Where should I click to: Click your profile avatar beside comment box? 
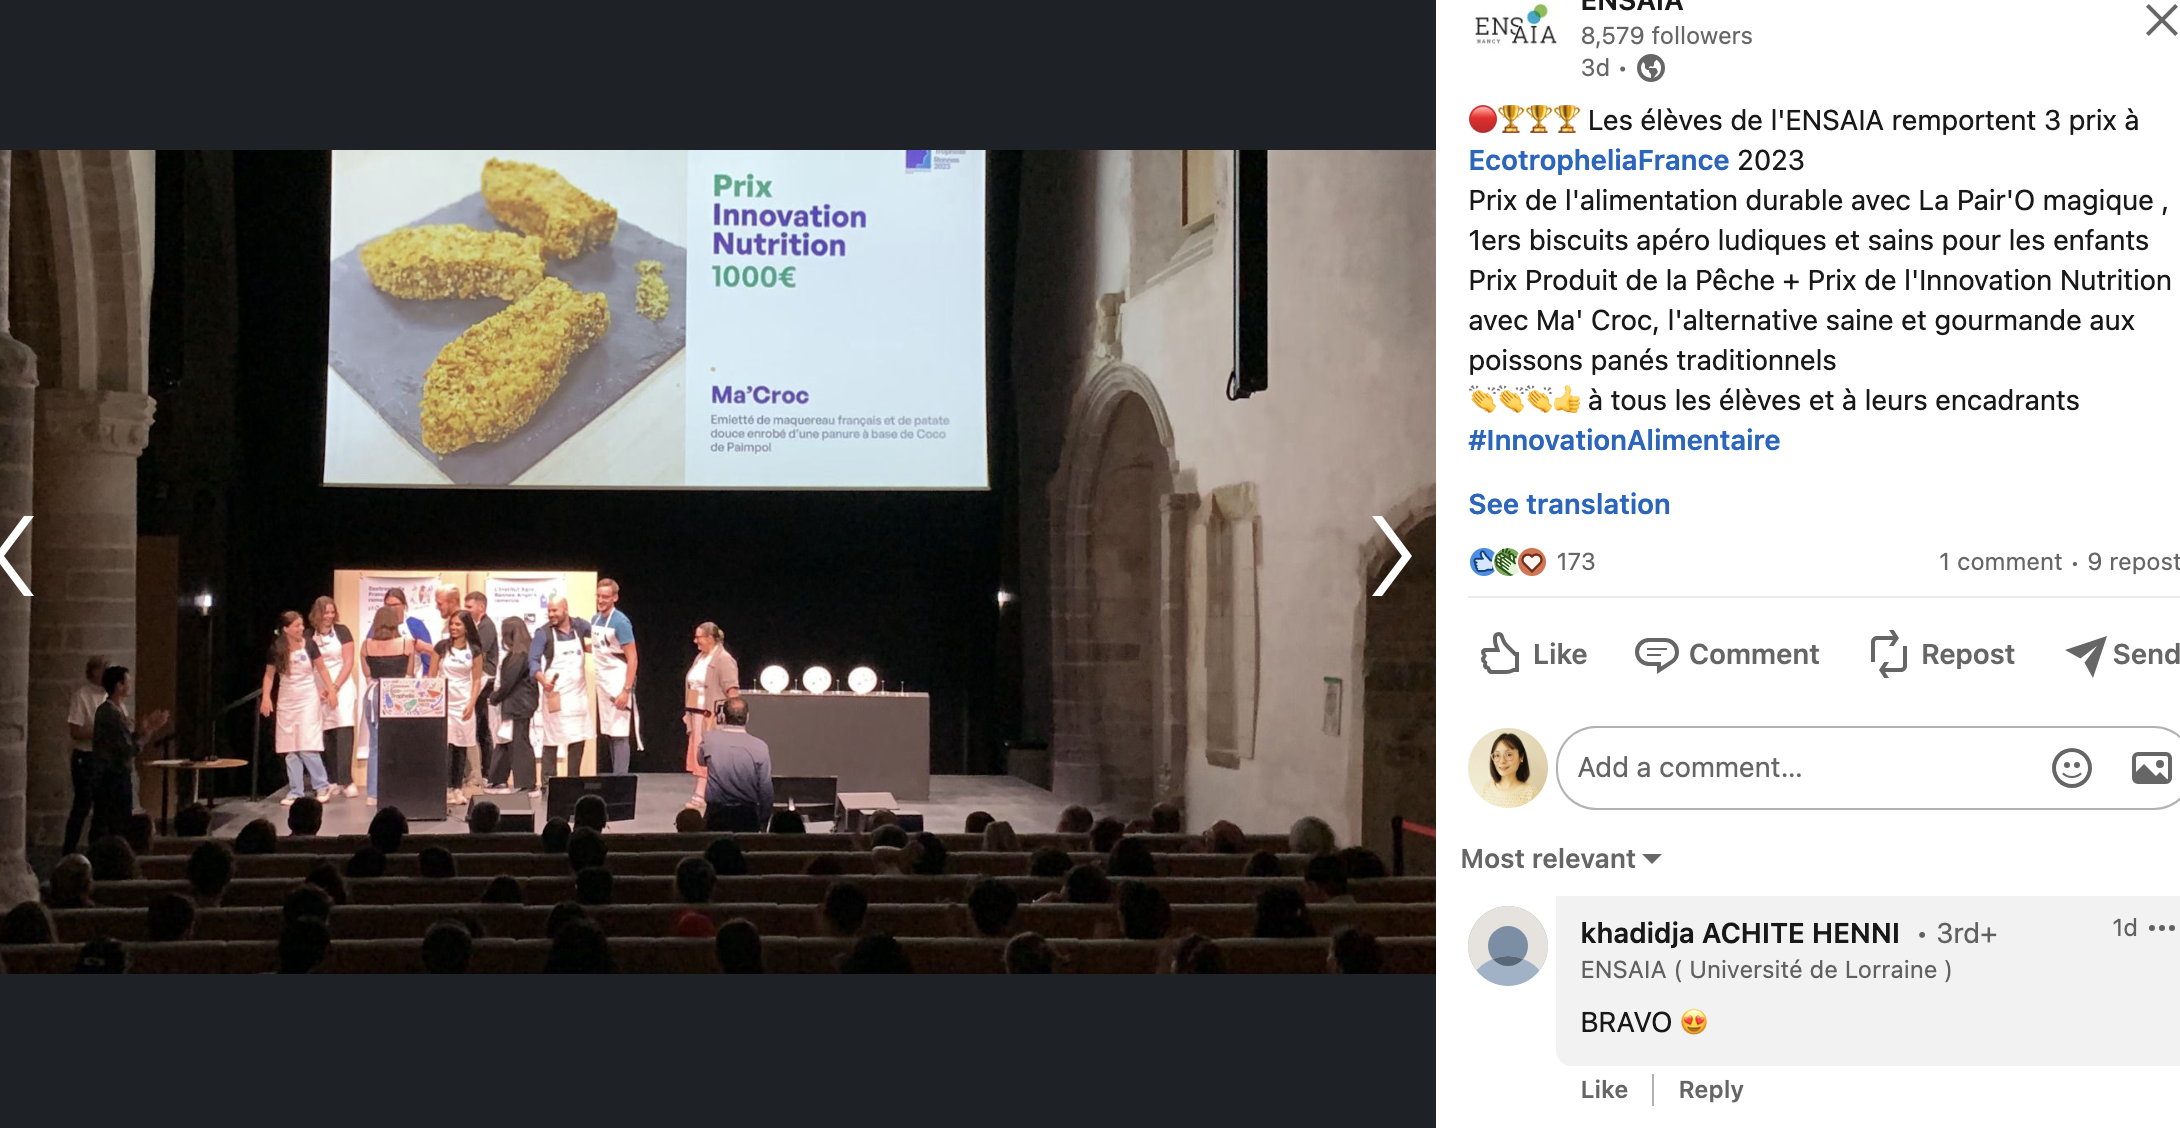[1507, 768]
